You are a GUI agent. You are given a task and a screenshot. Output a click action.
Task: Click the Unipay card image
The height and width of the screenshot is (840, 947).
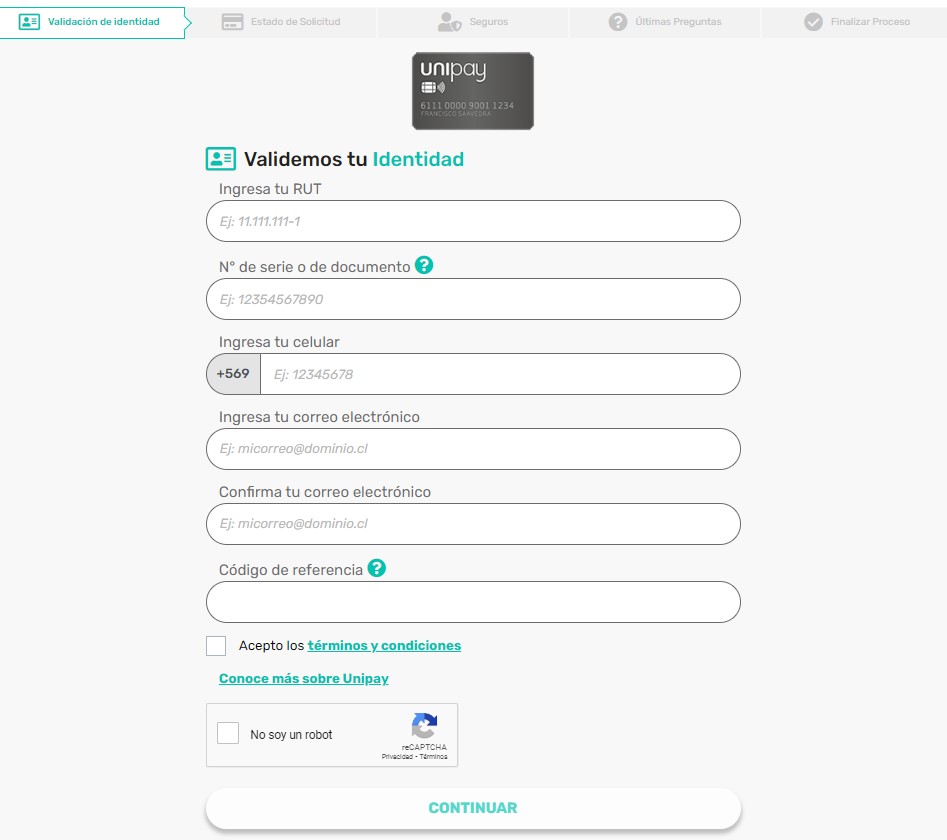tap(473, 91)
